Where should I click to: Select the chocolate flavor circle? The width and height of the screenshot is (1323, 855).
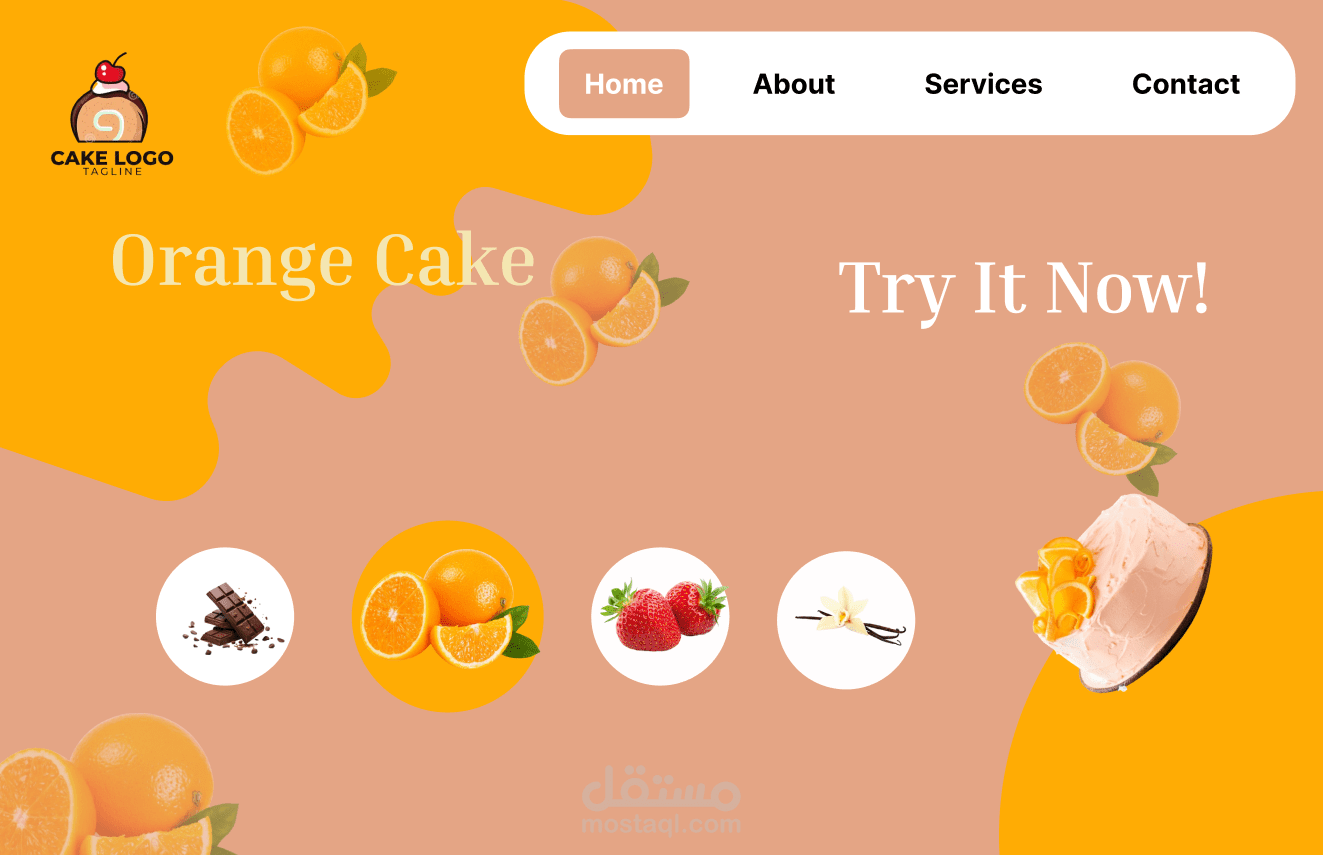point(225,616)
